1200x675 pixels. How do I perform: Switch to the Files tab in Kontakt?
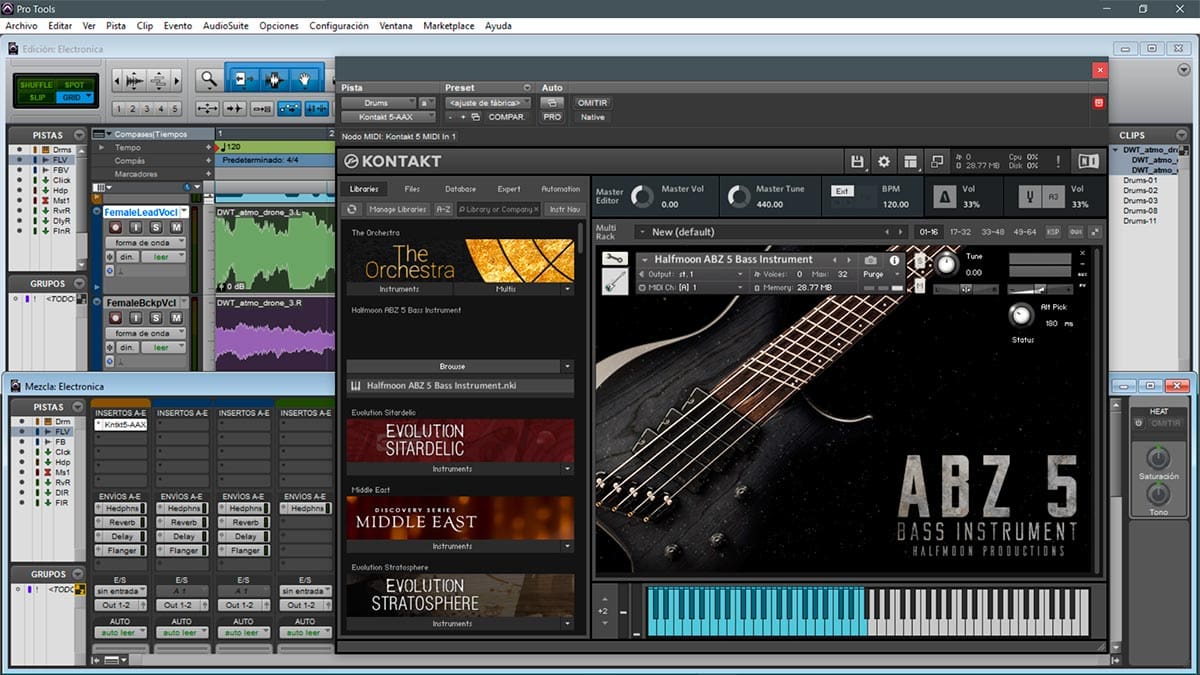click(x=412, y=189)
